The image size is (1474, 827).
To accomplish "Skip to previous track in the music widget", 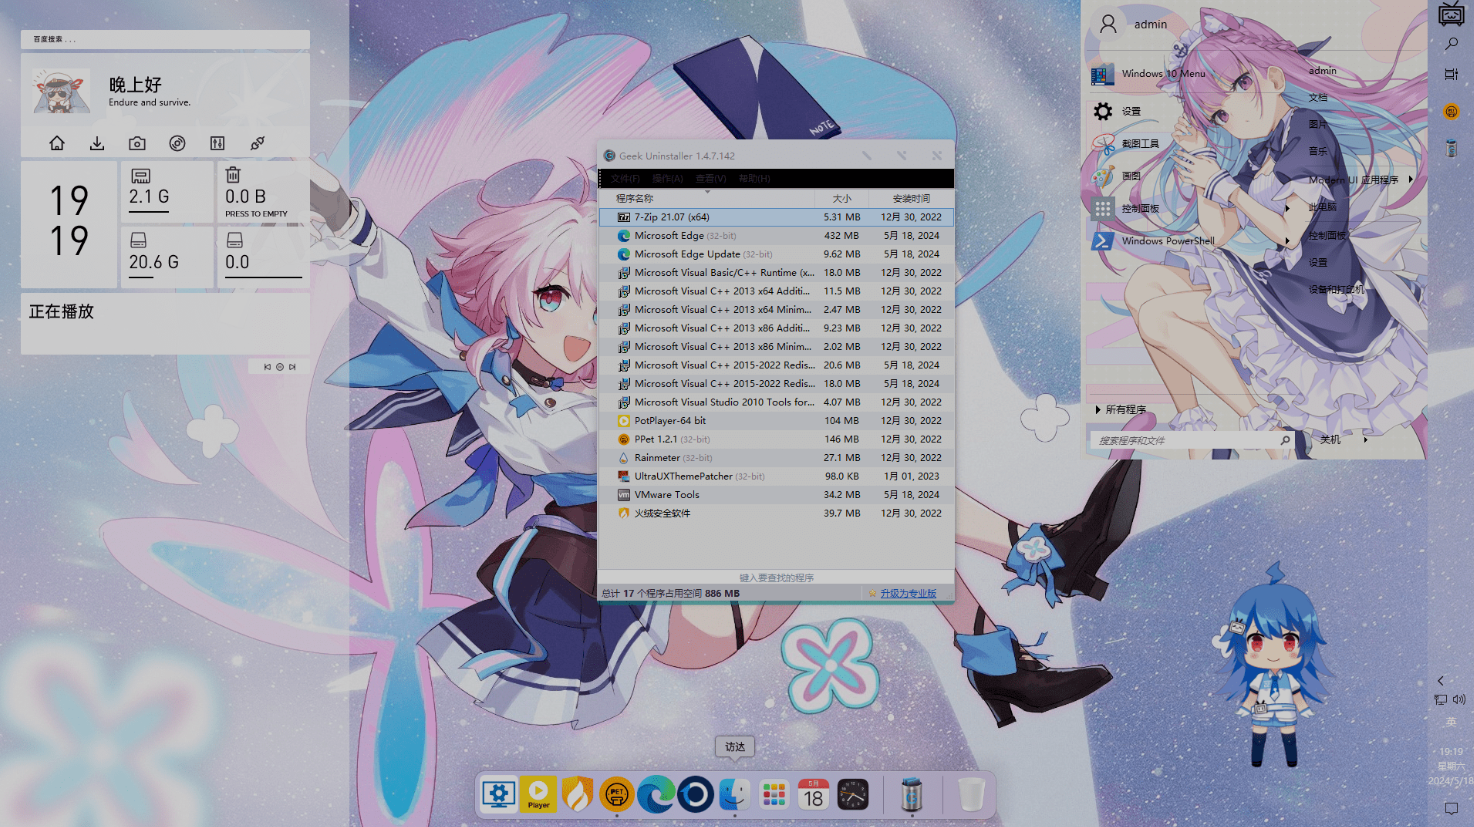I will [267, 367].
